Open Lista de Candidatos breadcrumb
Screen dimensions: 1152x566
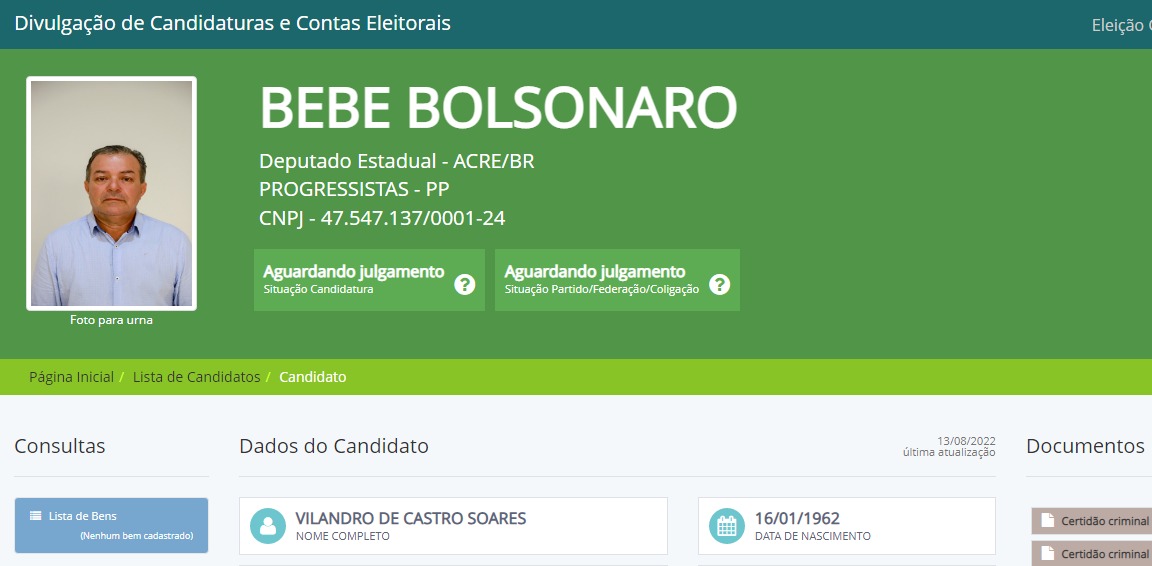pyautogui.click(x=196, y=377)
